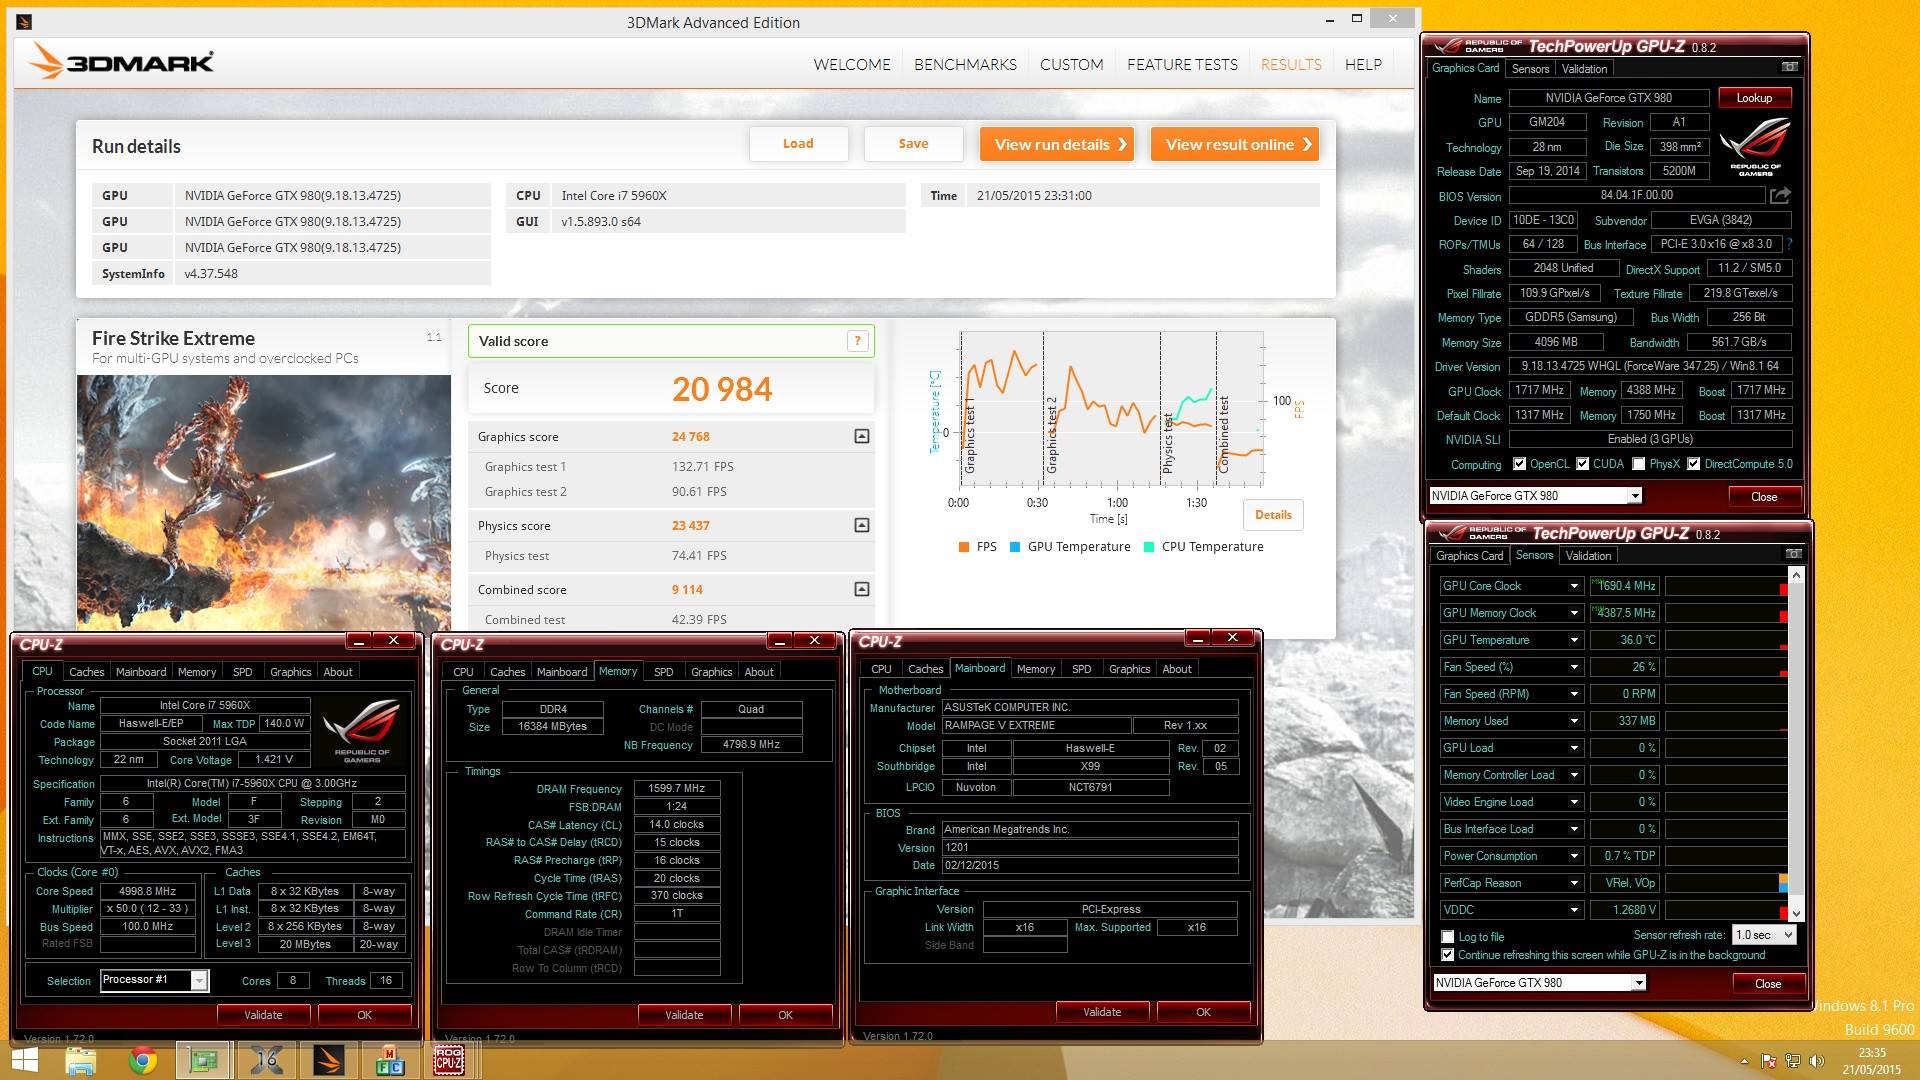Open the CPU-Z Processor selection dropdown
This screenshot has width=1920, height=1080.
[199, 981]
